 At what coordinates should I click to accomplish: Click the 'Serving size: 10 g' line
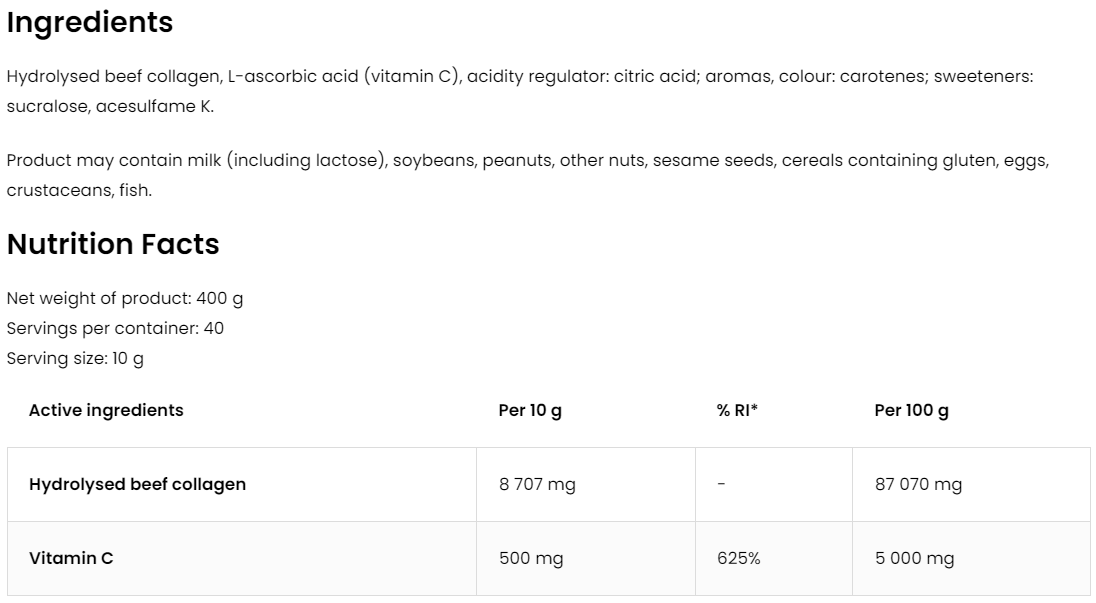coord(75,358)
